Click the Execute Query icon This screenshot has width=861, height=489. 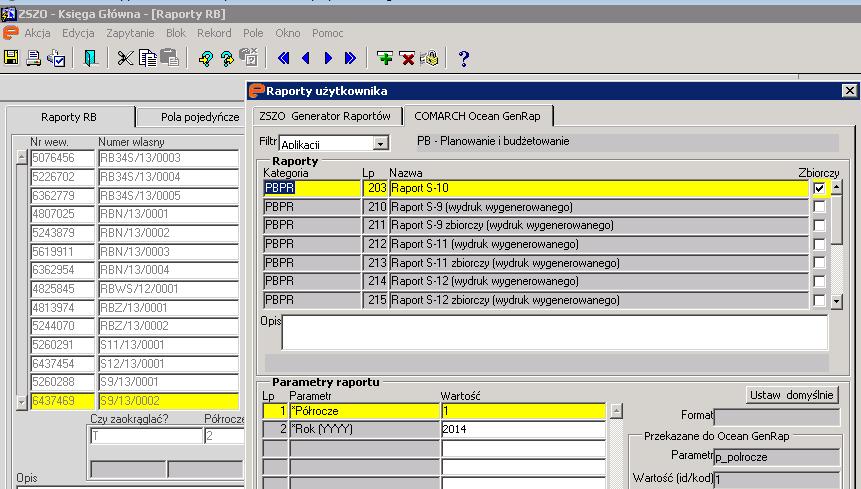[x=227, y=58]
